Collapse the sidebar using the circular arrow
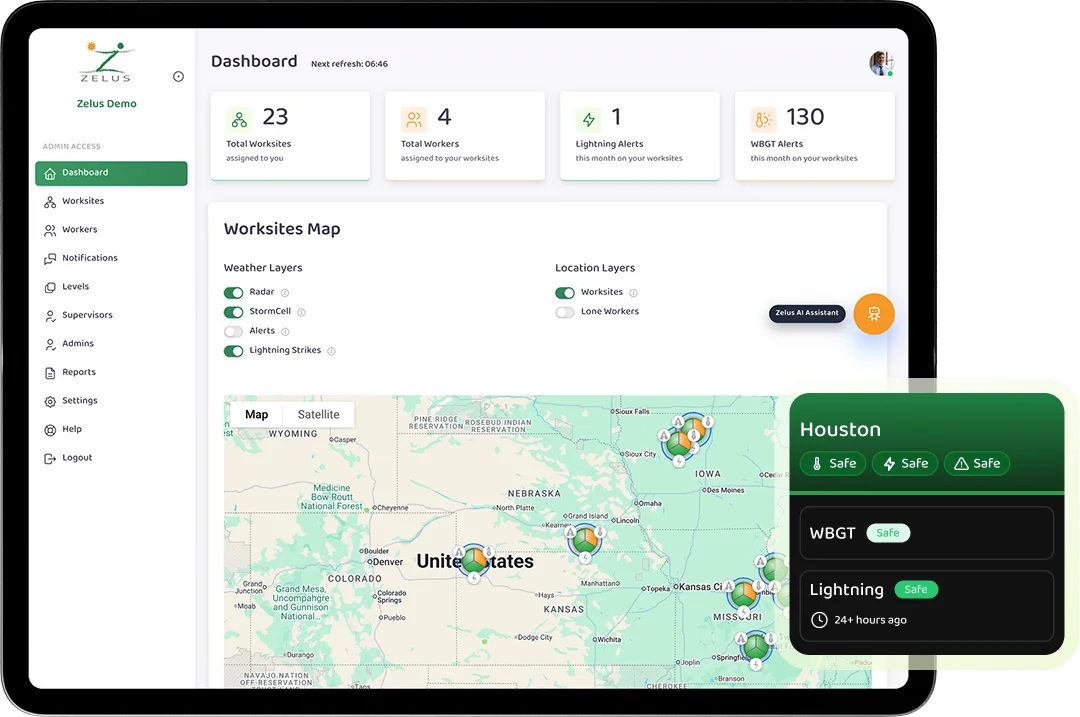The width and height of the screenshot is (1080, 717). [178, 77]
